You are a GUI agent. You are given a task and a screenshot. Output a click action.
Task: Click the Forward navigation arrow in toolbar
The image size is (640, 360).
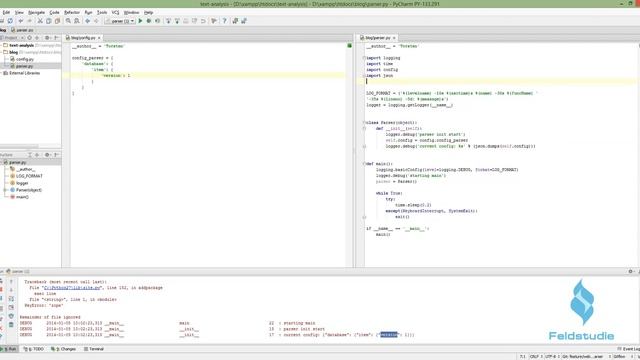click(96, 21)
